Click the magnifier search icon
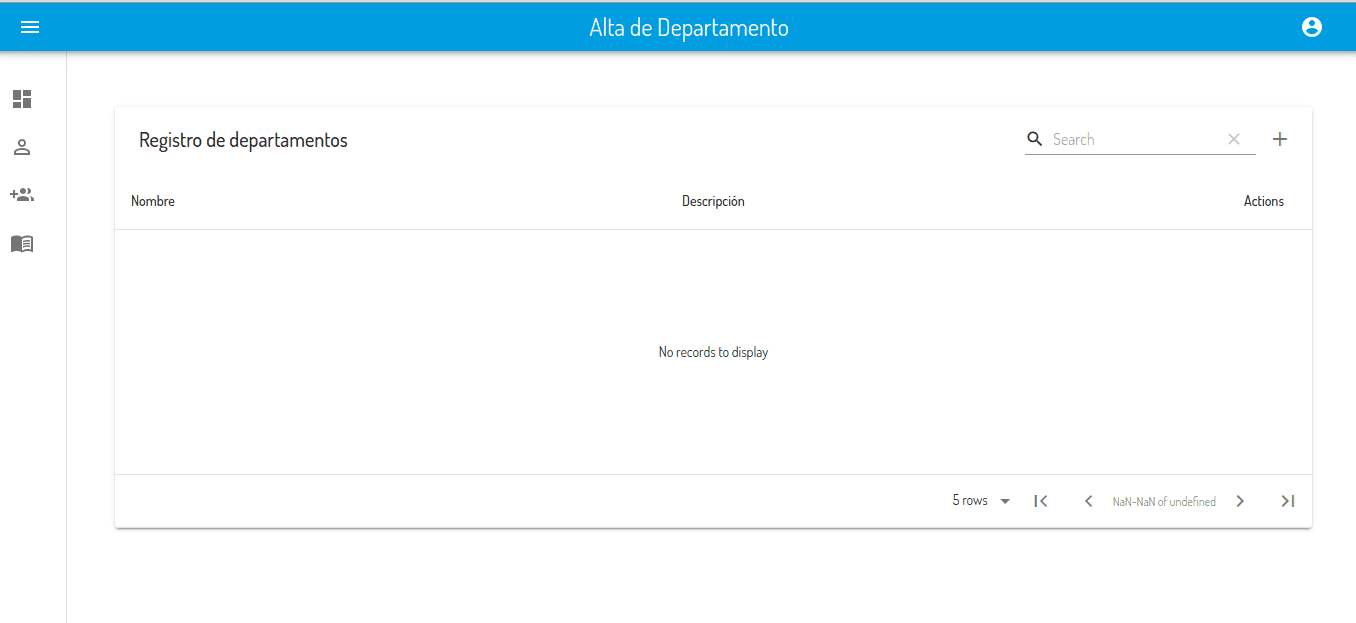Screen dimensions: 1356x623 1035,139
